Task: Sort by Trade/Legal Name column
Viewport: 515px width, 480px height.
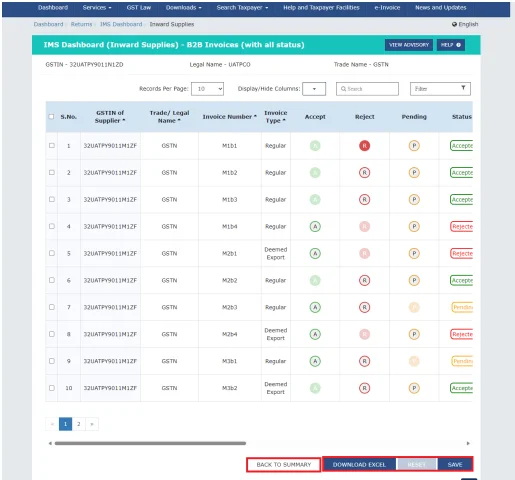Action: pos(169,117)
